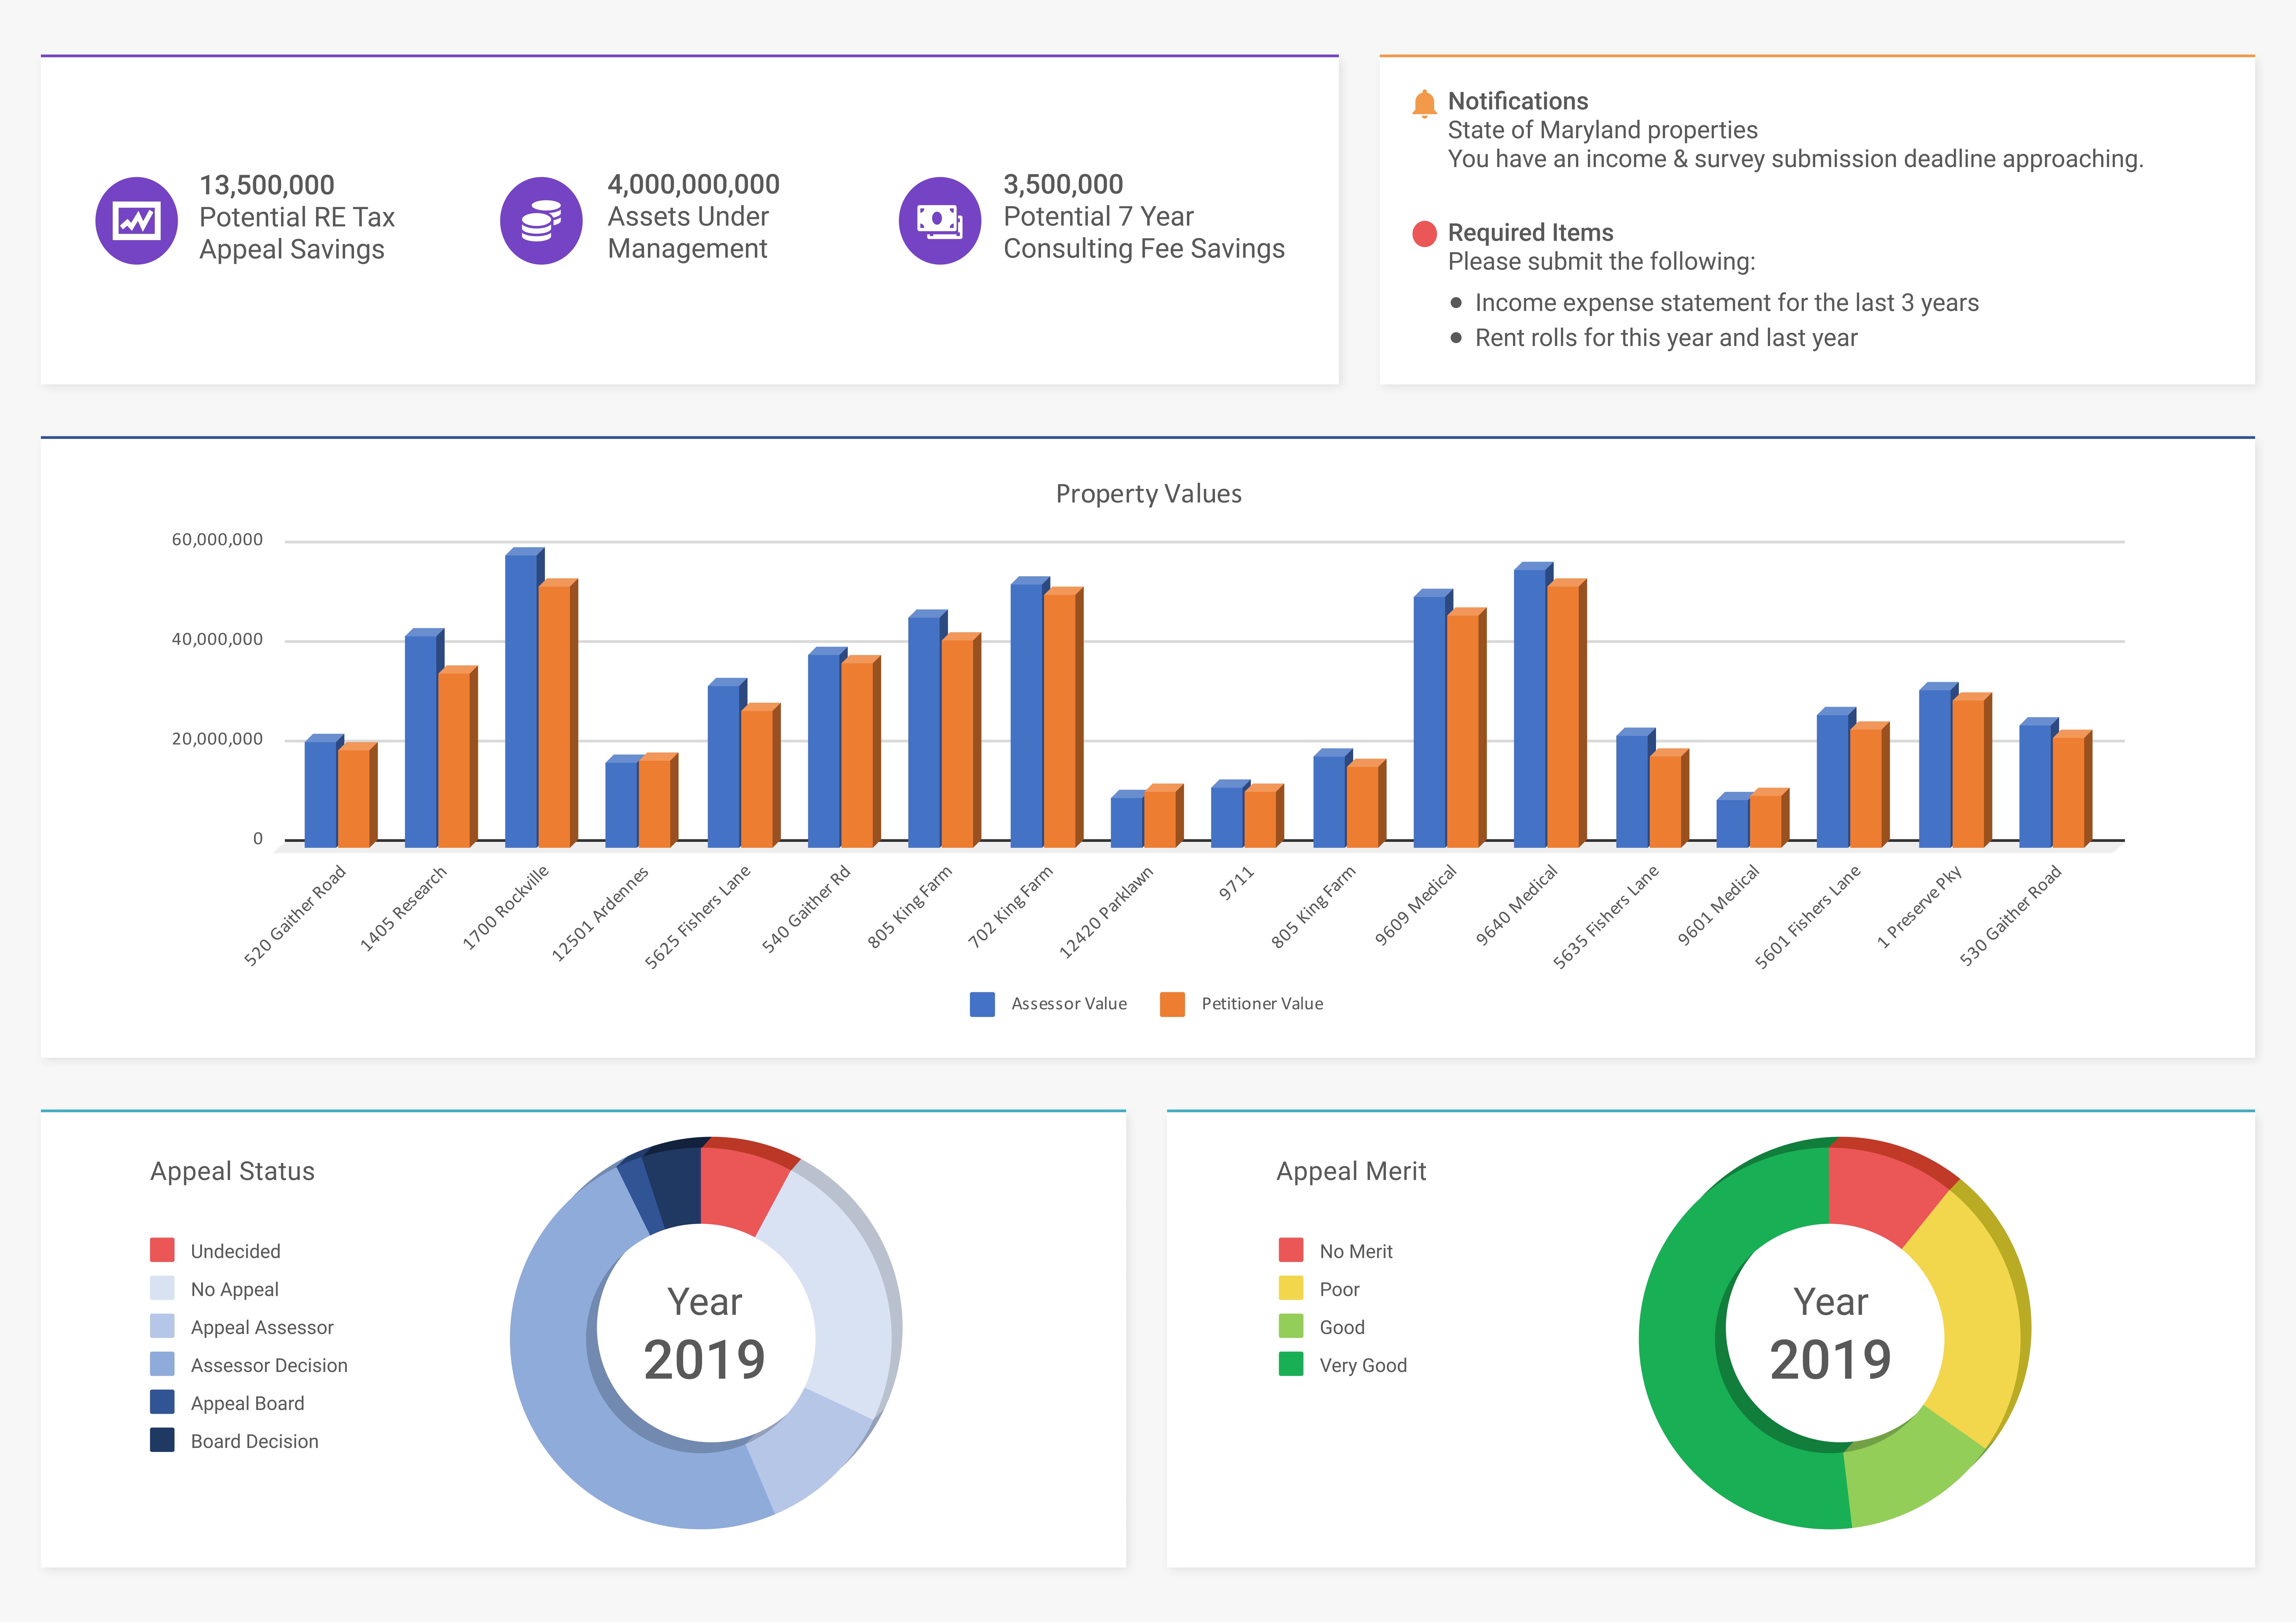
Task: Click the orange petitioner bar for 530 Gaither Road
Action: (2069, 792)
